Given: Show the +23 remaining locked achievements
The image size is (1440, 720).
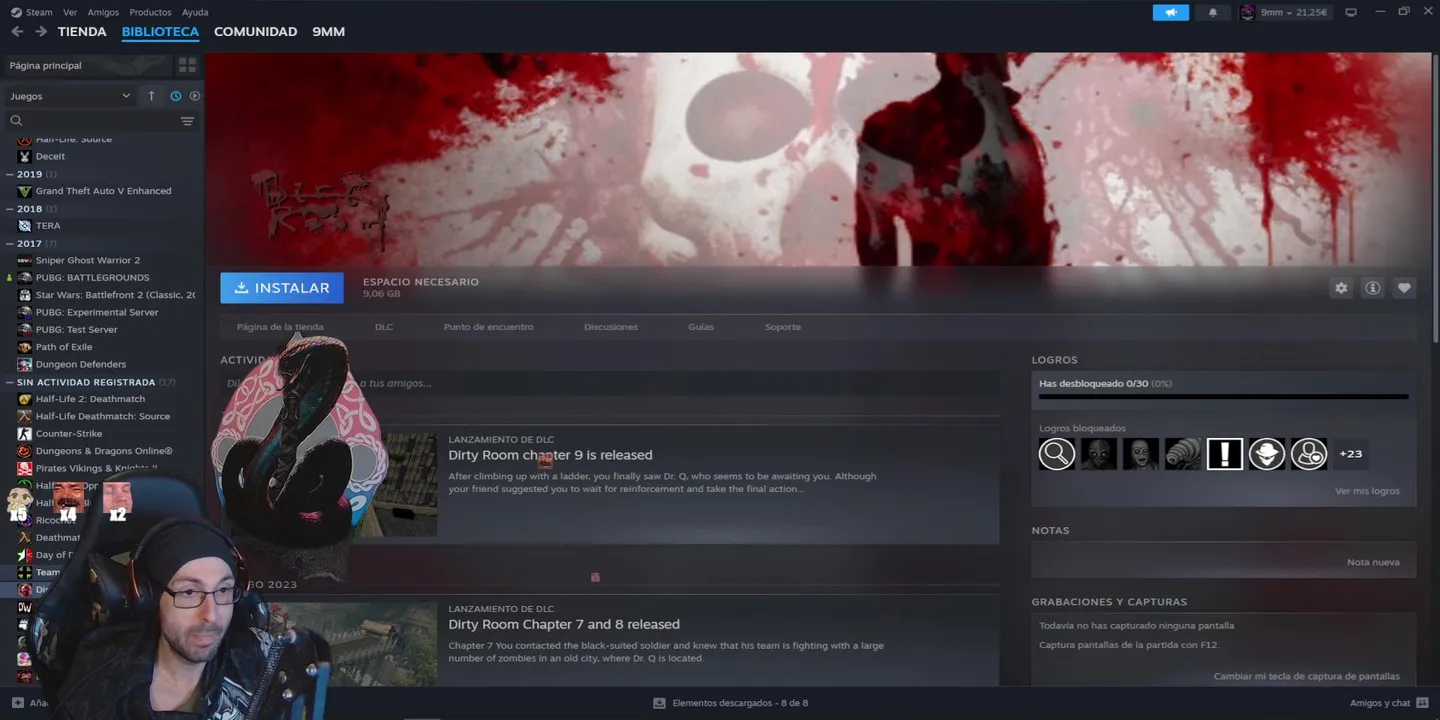Looking at the screenshot, I should pyautogui.click(x=1350, y=453).
